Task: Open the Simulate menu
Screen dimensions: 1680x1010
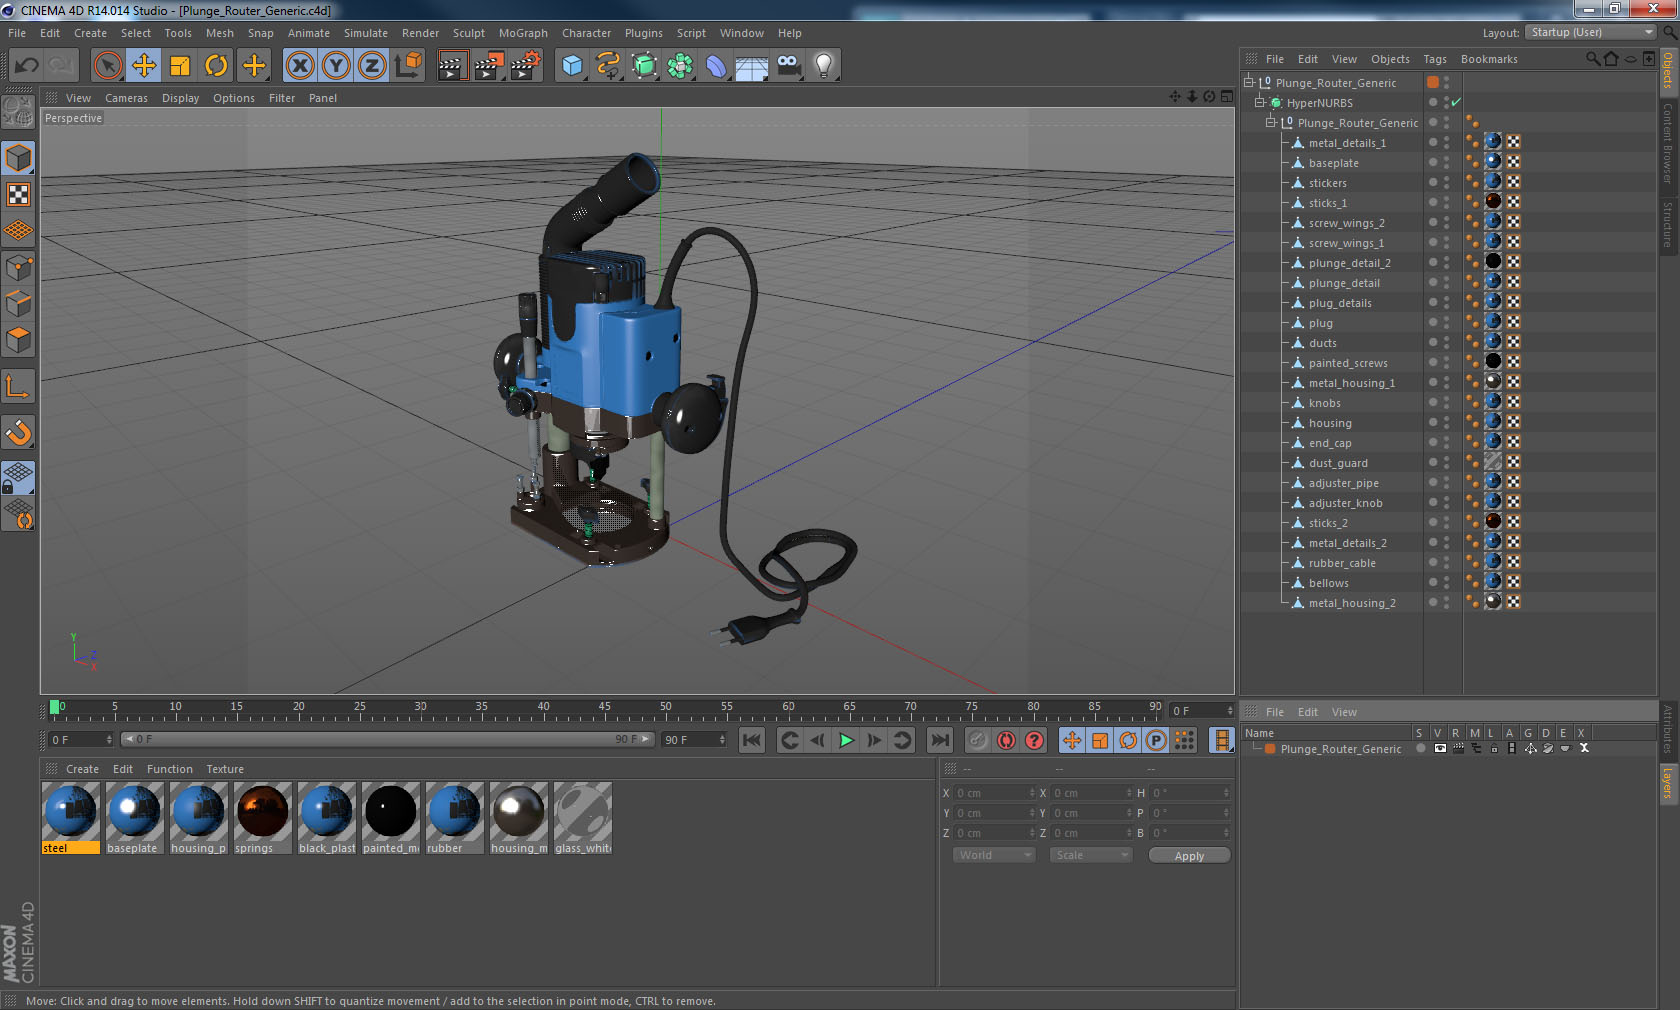Action: click(366, 33)
